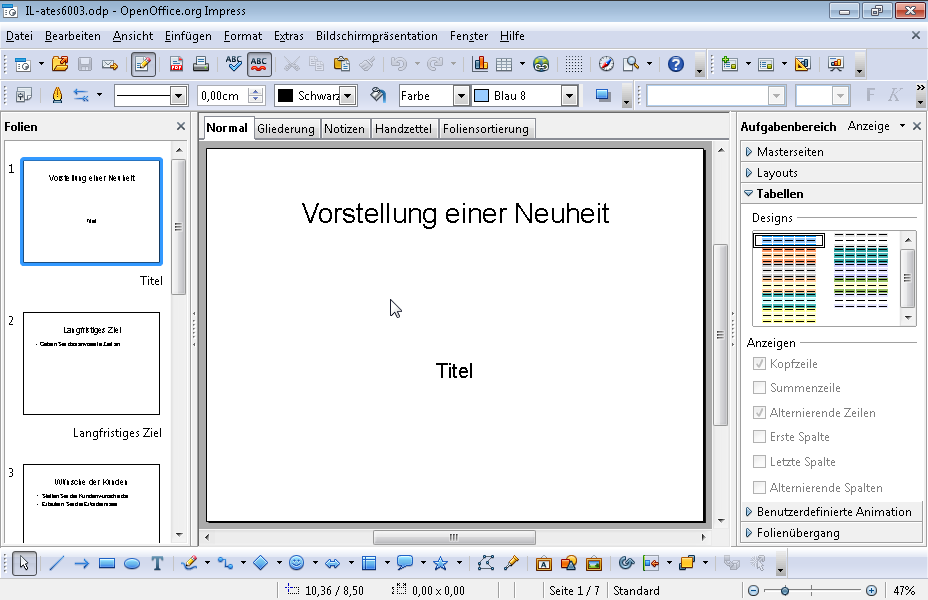Select the Rectangle tool
Screen dimensions: 928x600
coord(107,563)
